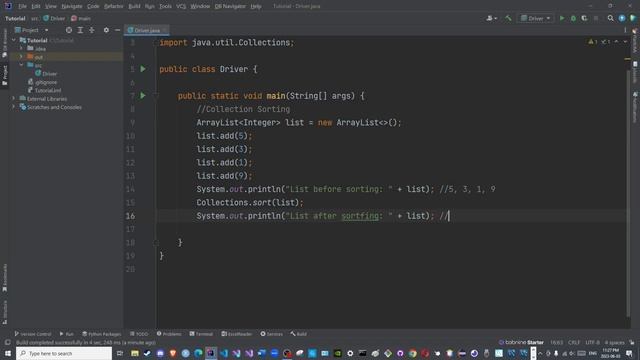Run main method from gutter arrow on line 7

143,96
